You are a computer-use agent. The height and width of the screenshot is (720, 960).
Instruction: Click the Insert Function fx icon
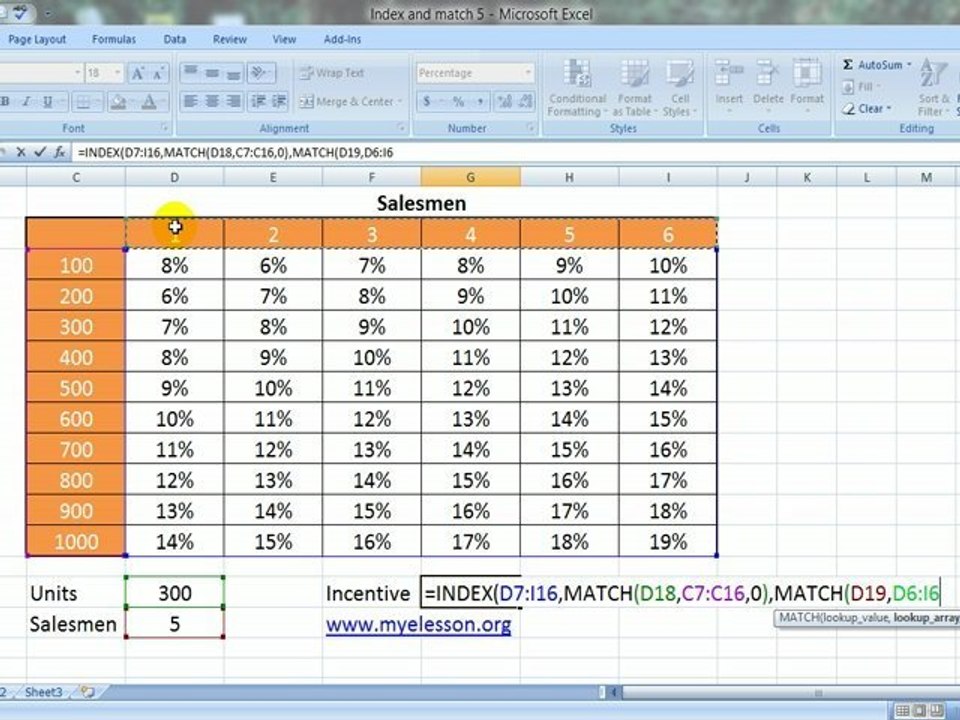click(x=59, y=152)
